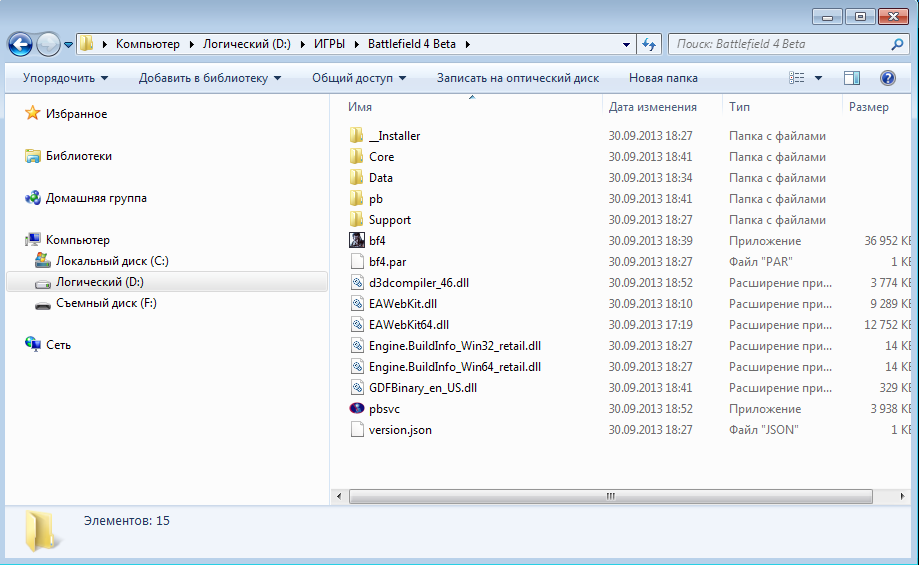Select the pbsvc application icon

(356, 409)
